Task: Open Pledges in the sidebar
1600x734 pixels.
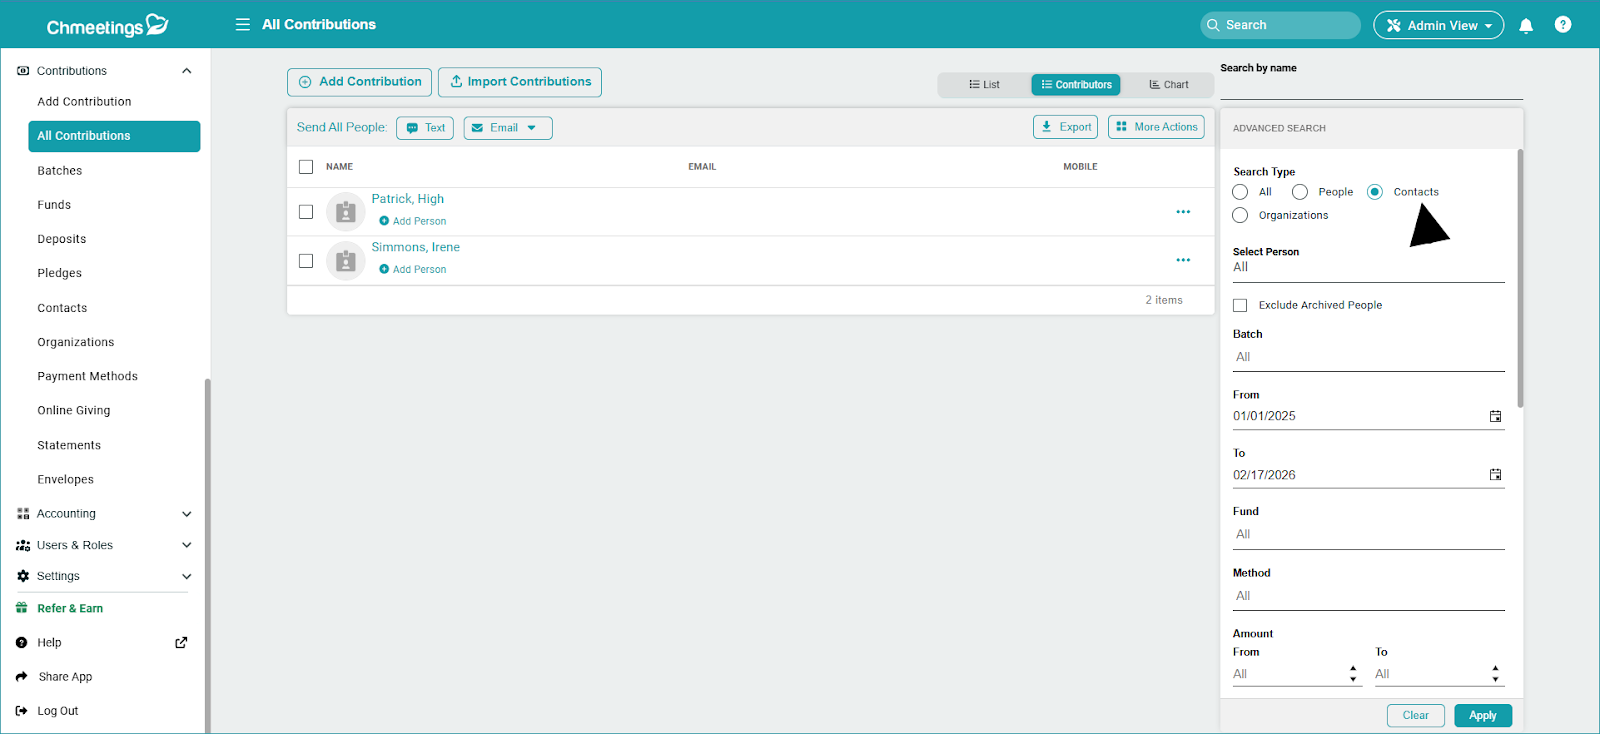Action: (60, 273)
